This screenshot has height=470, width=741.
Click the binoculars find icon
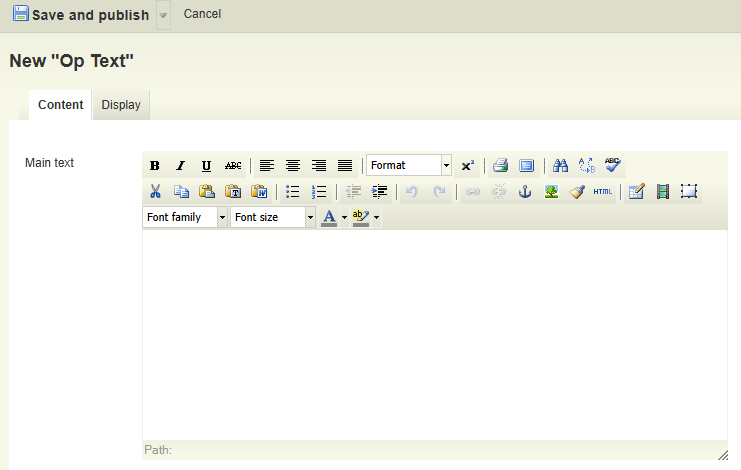coord(560,166)
